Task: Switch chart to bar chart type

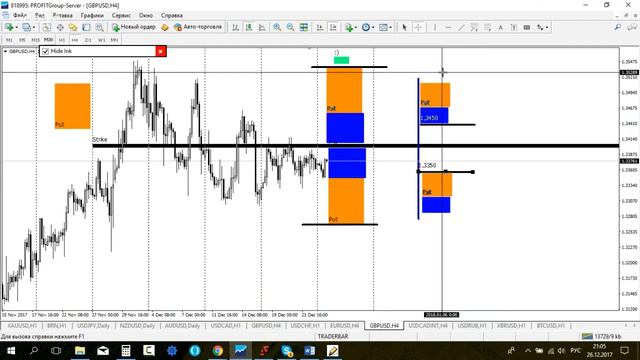Action: pyautogui.click(x=236, y=27)
